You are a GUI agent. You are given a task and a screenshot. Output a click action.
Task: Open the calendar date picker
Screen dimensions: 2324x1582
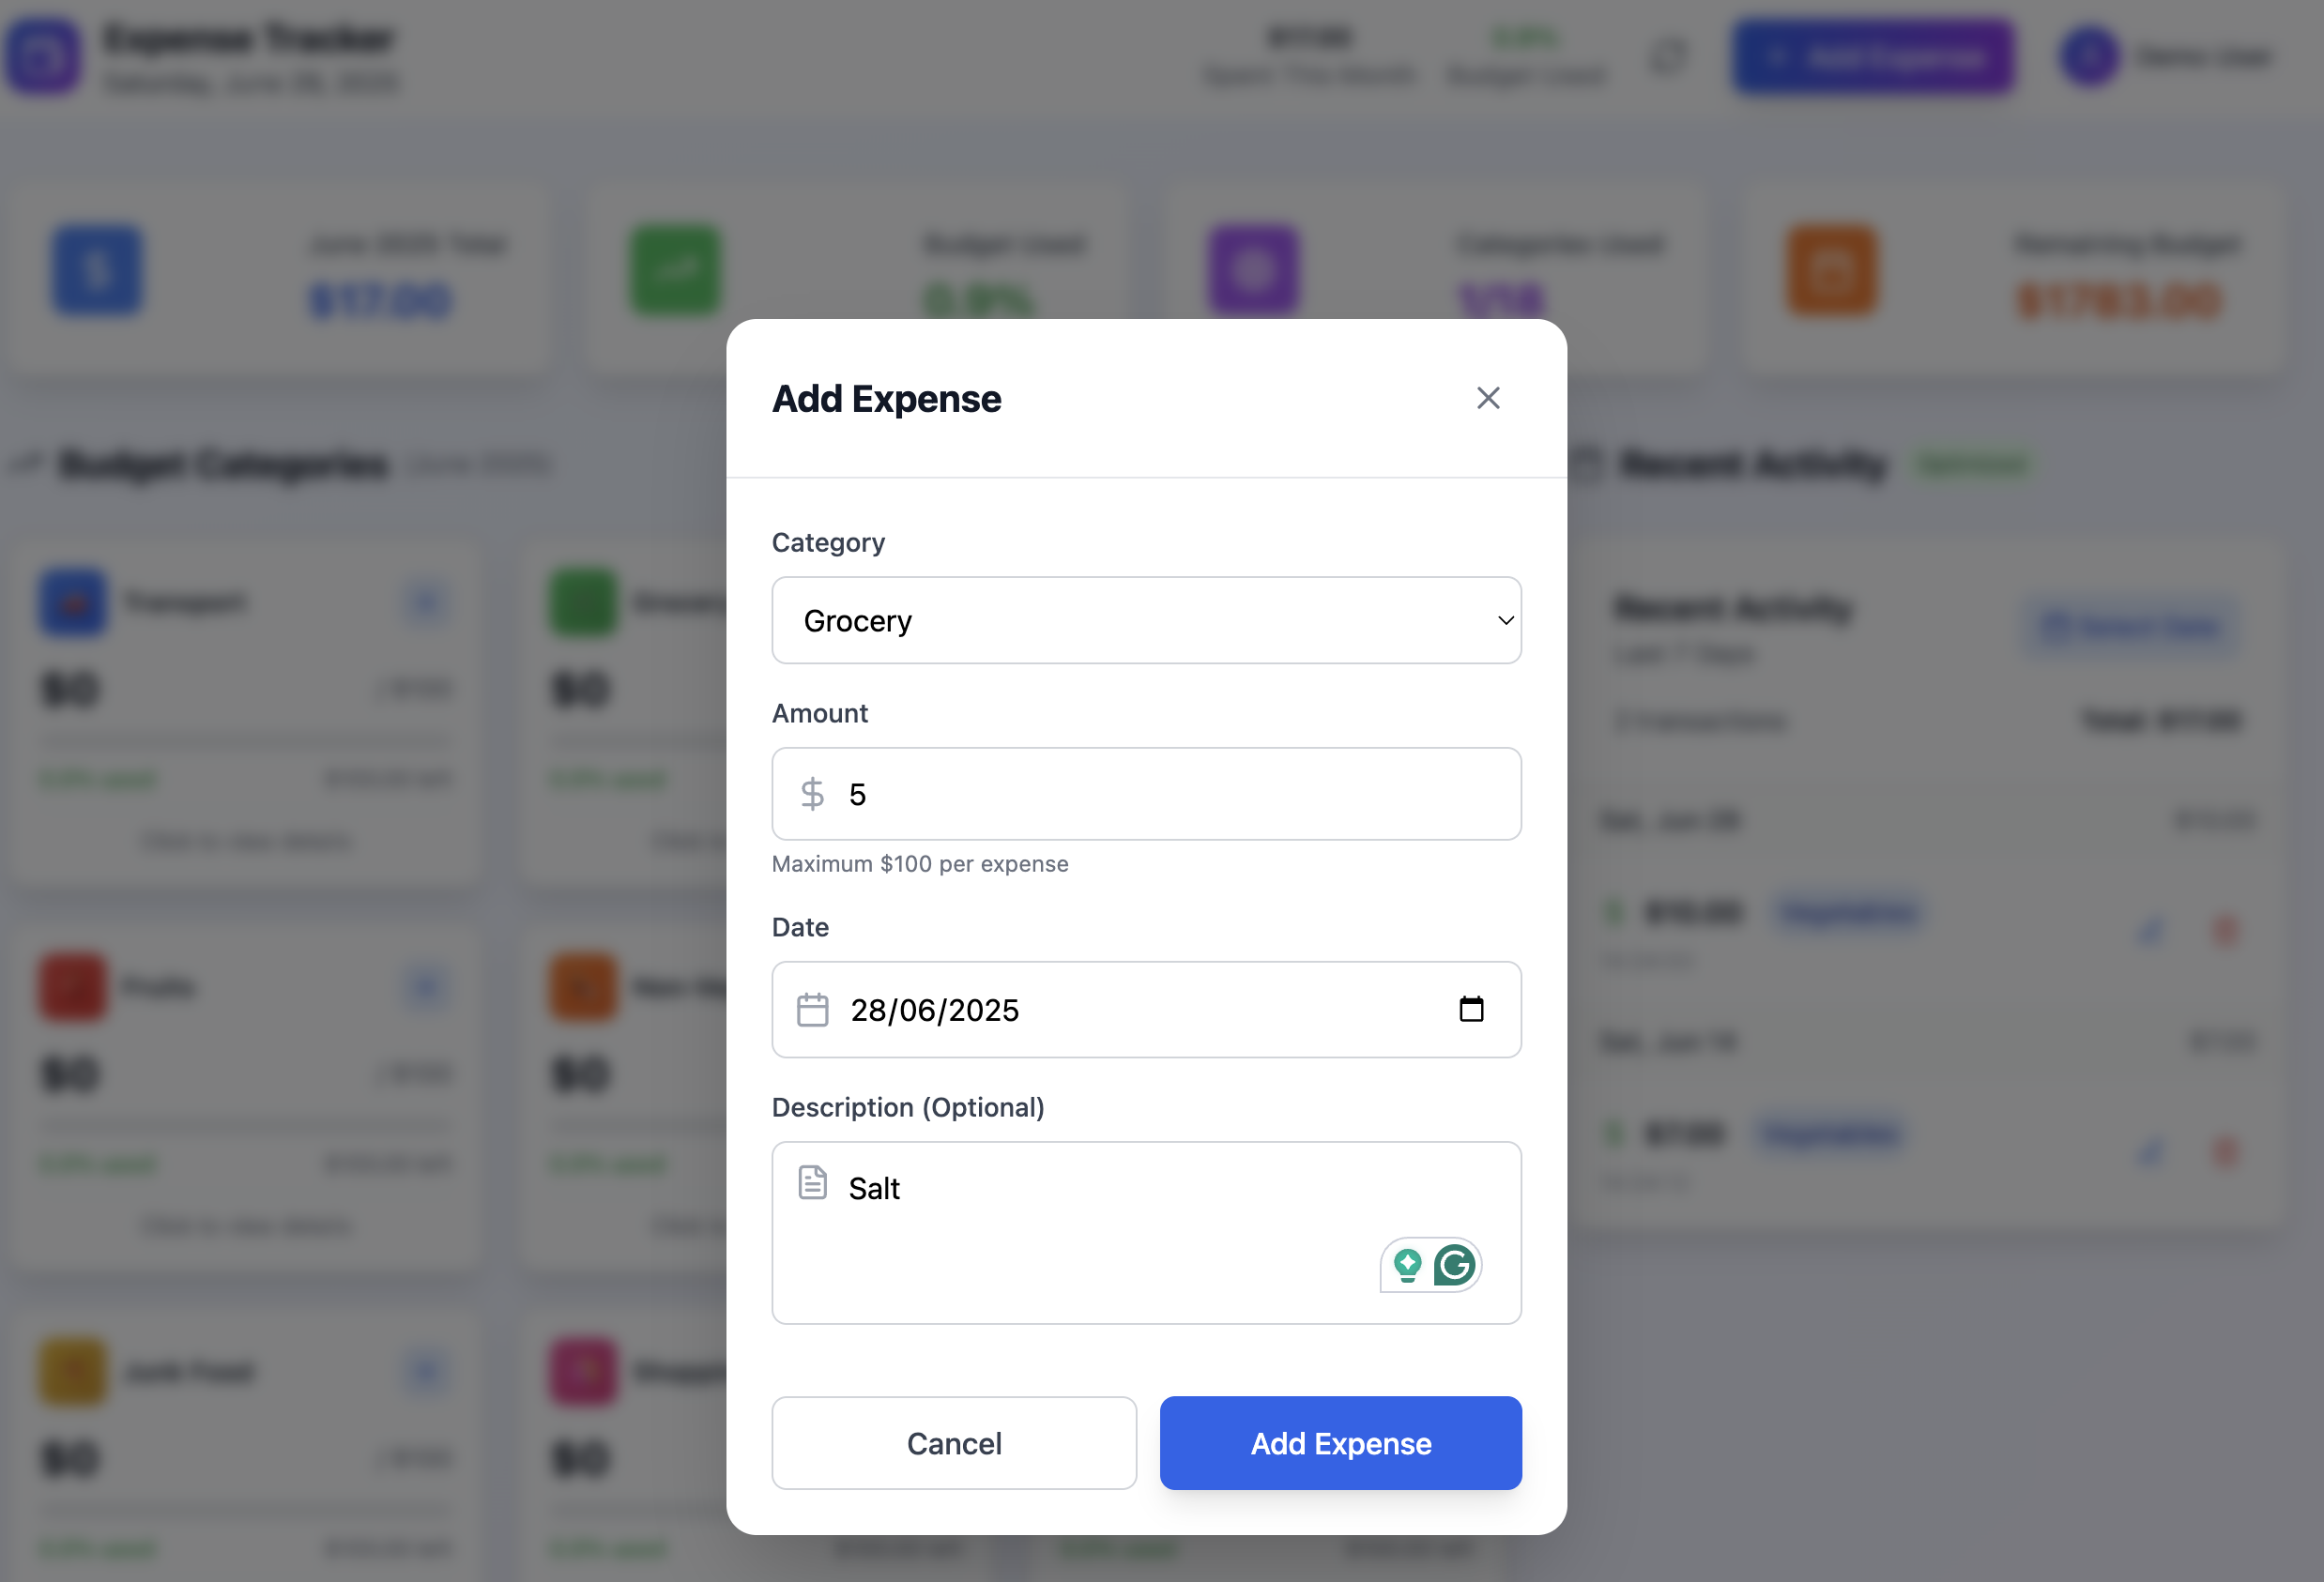[1472, 1010]
